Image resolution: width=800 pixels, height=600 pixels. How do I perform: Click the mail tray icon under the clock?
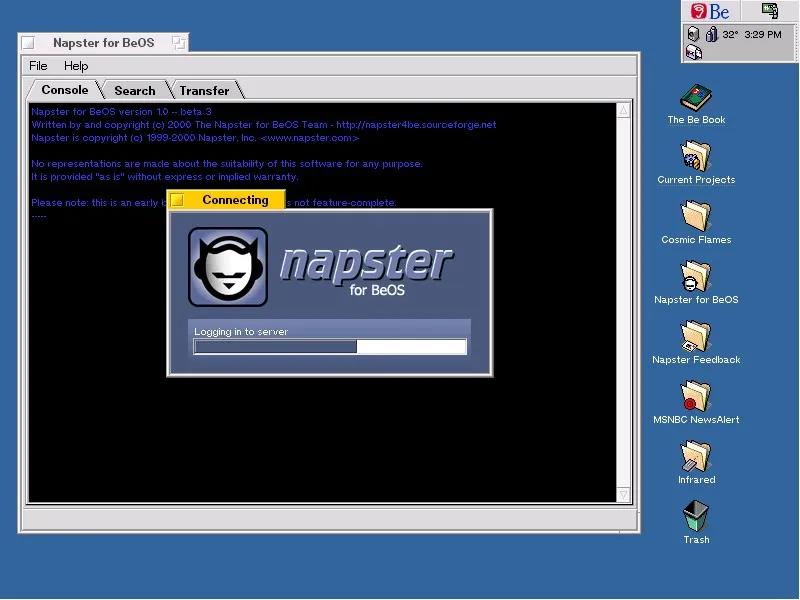click(x=694, y=52)
